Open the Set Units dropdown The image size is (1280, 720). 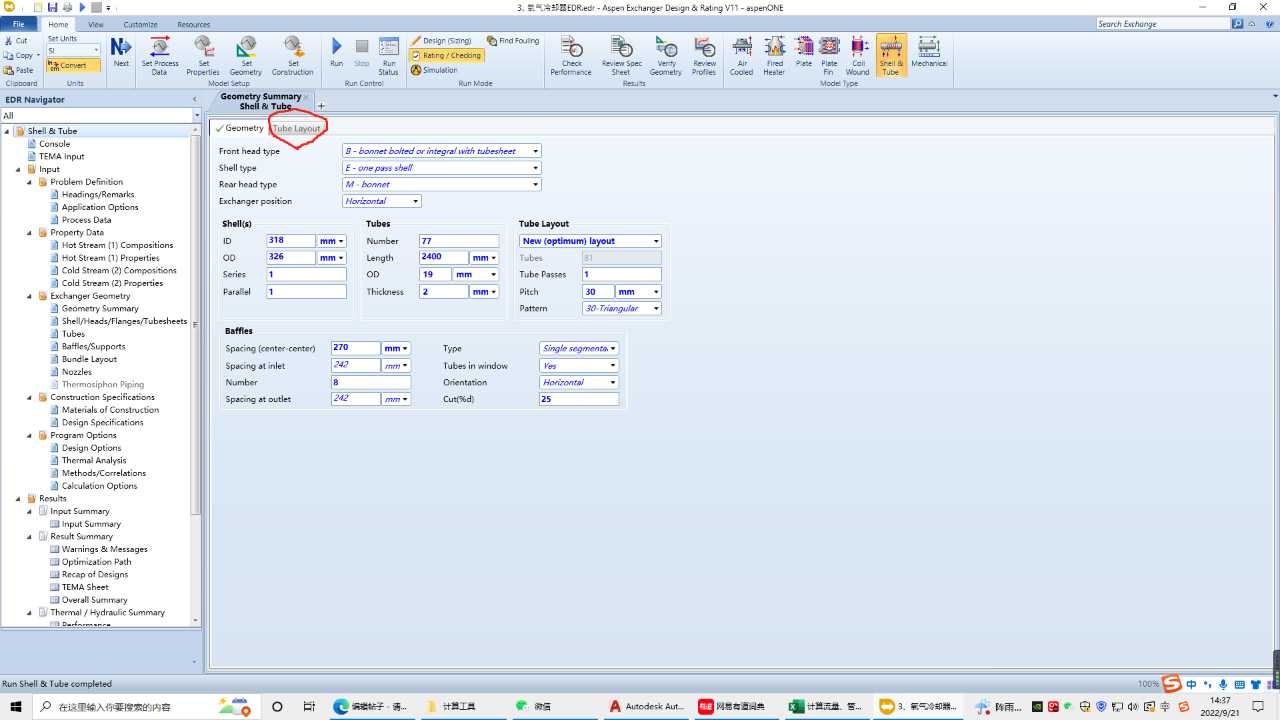click(x=97, y=50)
